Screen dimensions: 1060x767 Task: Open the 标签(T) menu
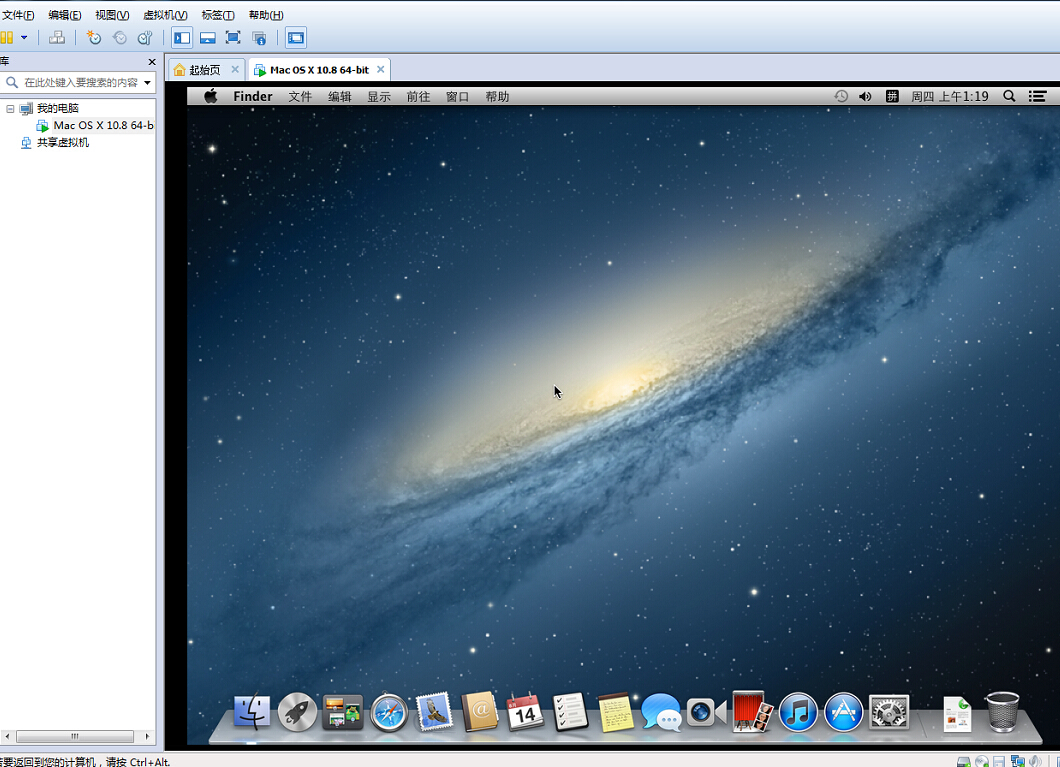[218, 15]
